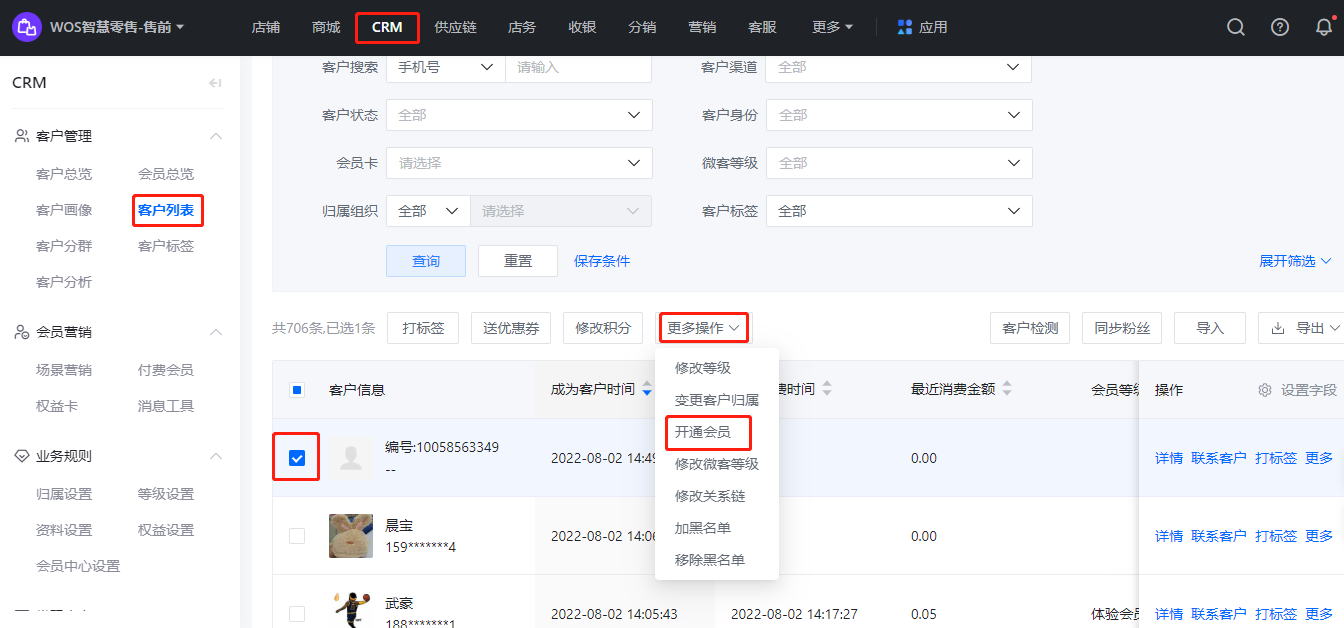Collapse the CRM sidebar with arrow icon
This screenshot has height=628, width=1344.
(x=215, y=83)
